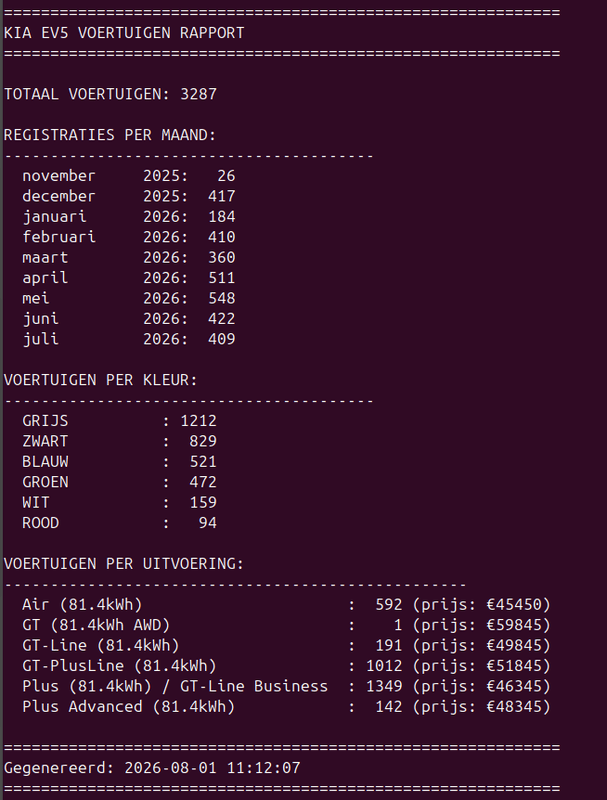This screenshot has height=800, width=607.
Task: Select 'Plus (81.4kWh) / GT-Line Business' trim name
Action: pyautogui.click(x=175, y=686)
